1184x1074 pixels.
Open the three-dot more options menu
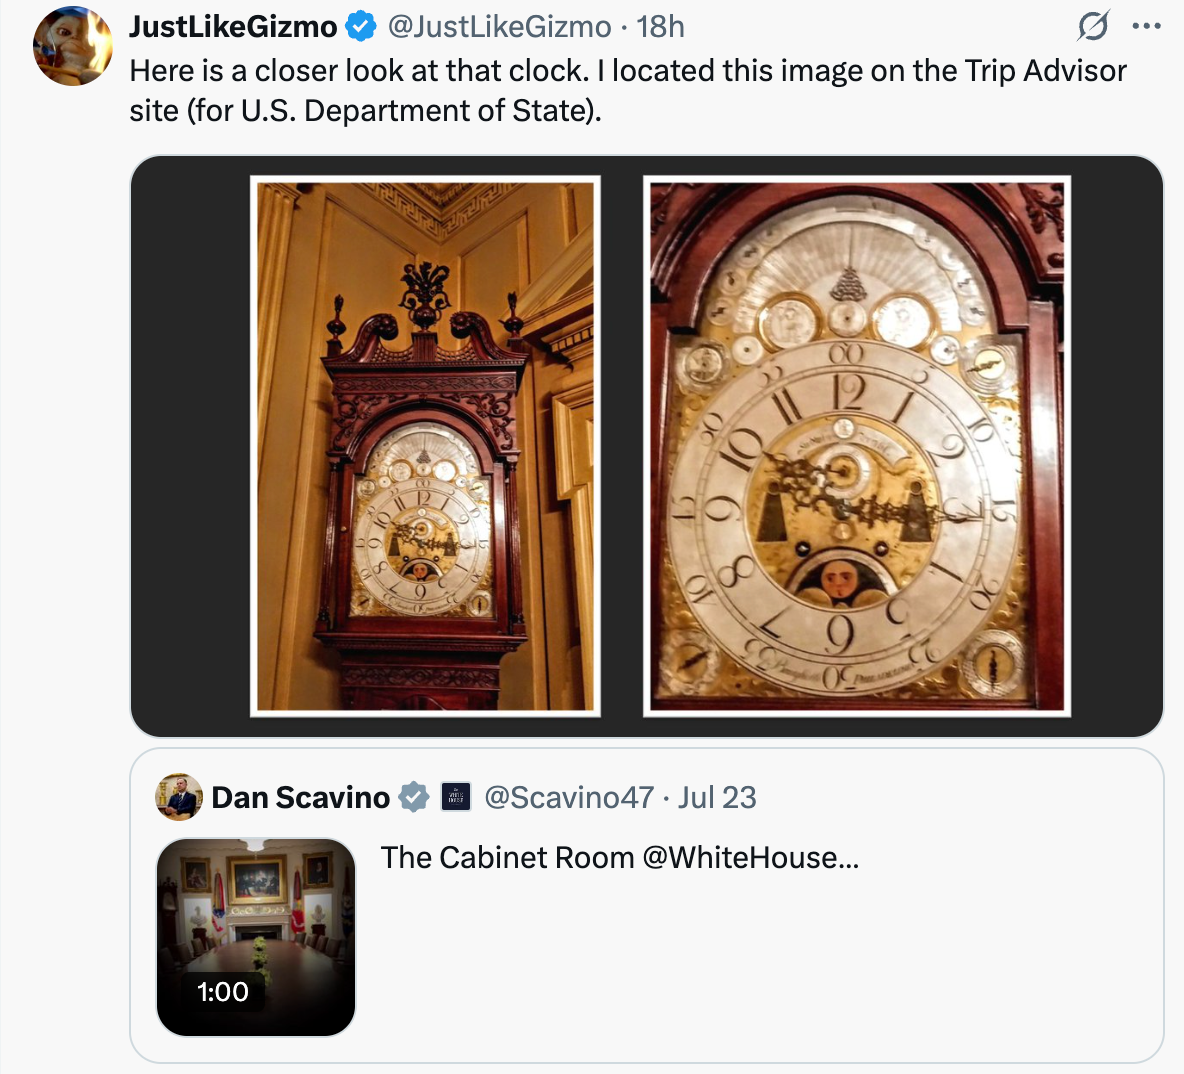coord(1146,26)
